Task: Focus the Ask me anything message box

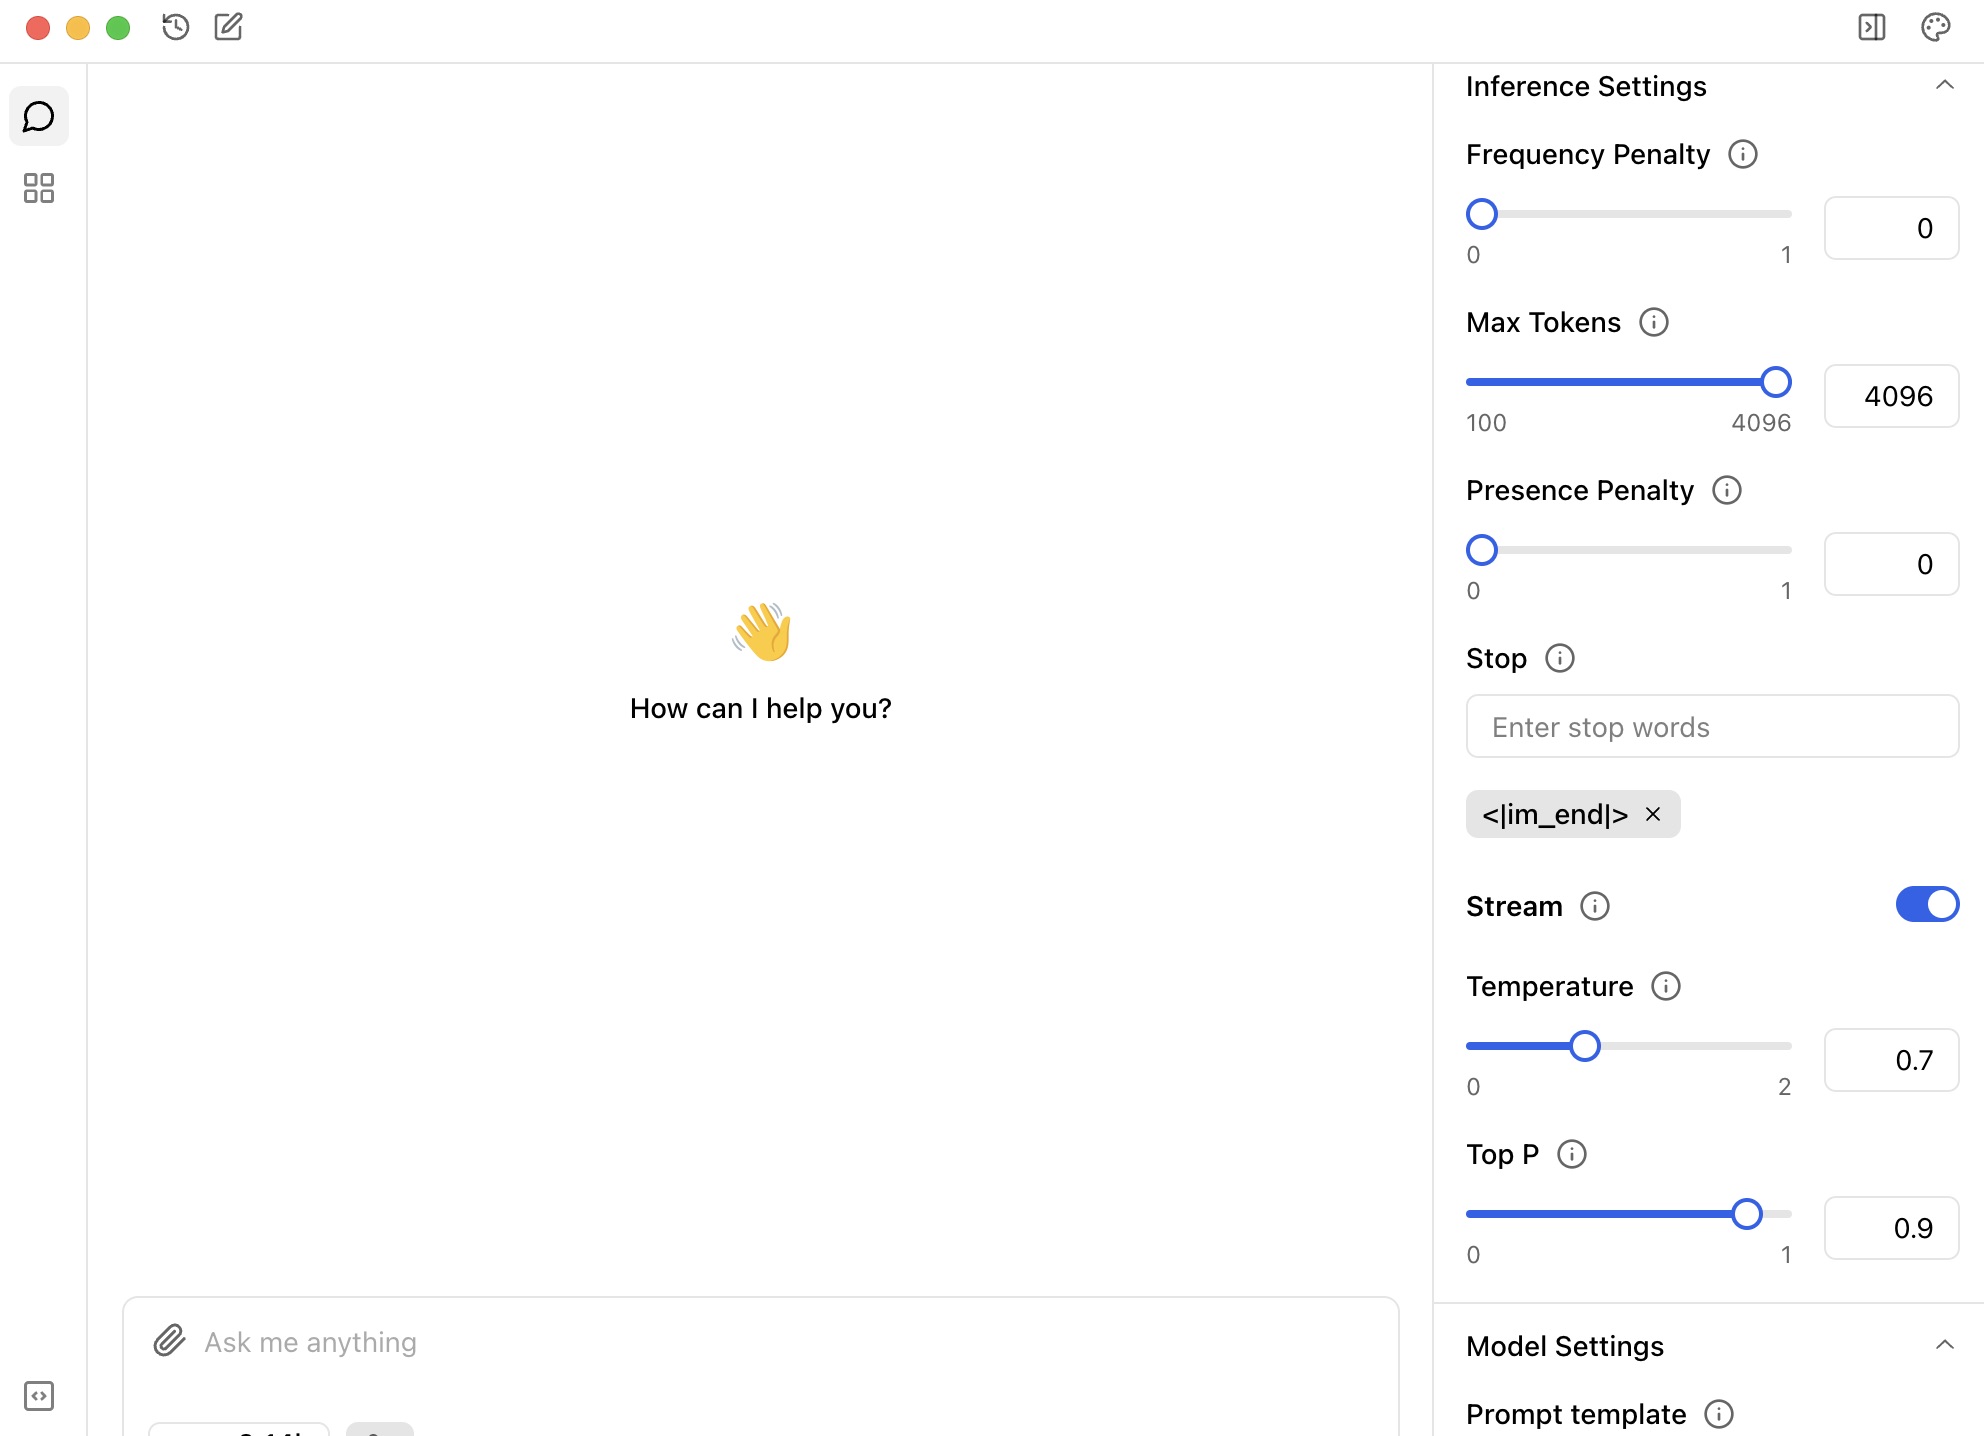Action: click(x=760, y=1342)
